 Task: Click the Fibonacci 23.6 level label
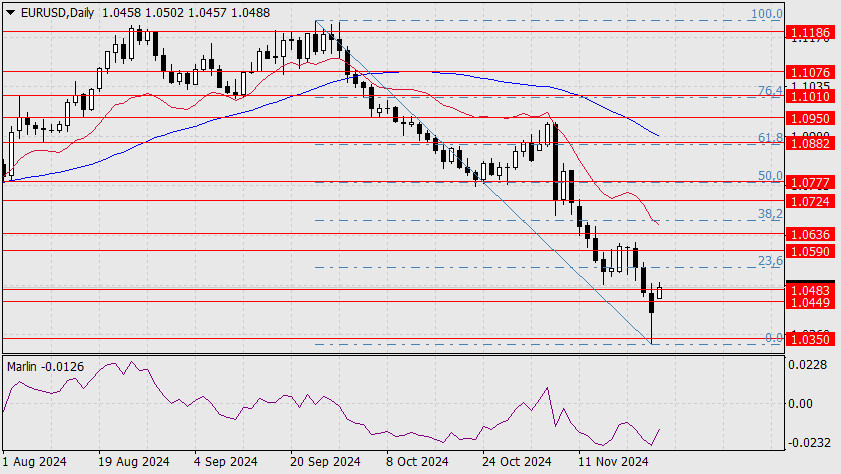tap(770, 261)
